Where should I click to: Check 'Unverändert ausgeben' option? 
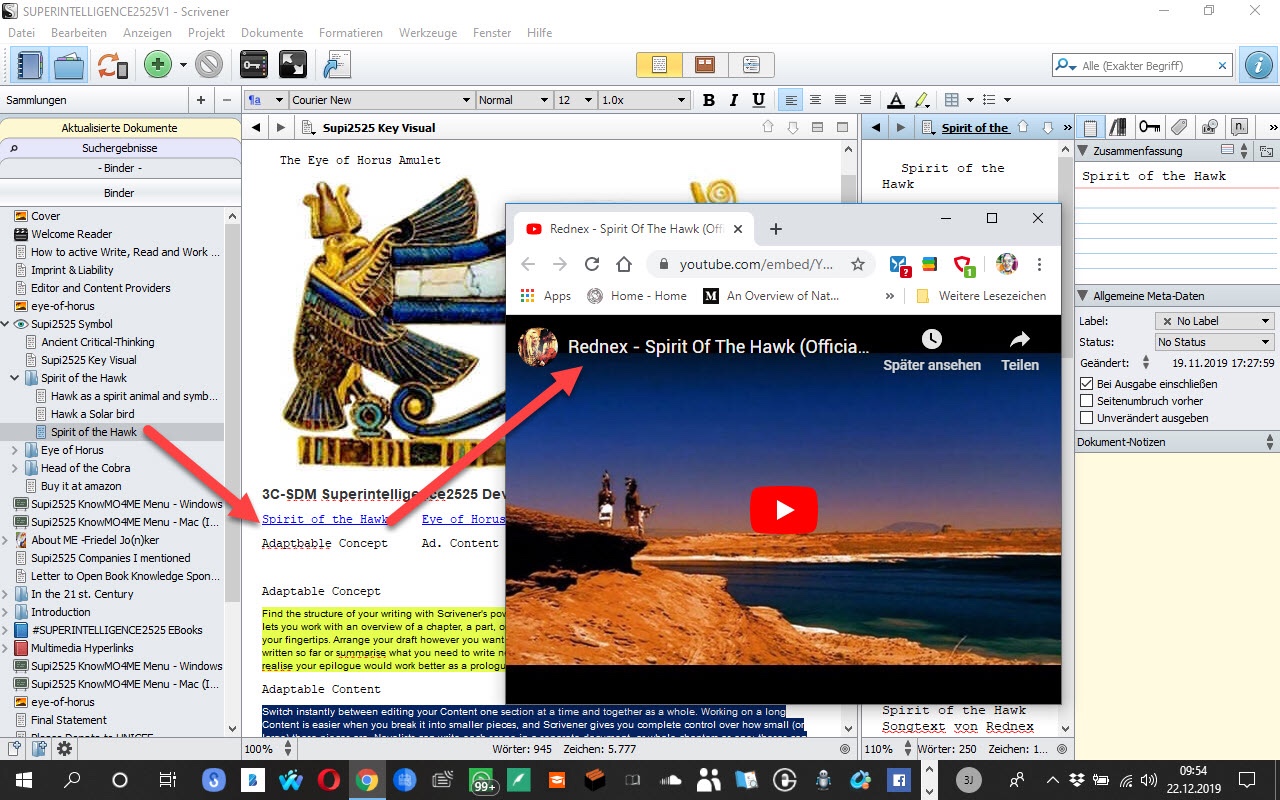tap(1087, 418)
